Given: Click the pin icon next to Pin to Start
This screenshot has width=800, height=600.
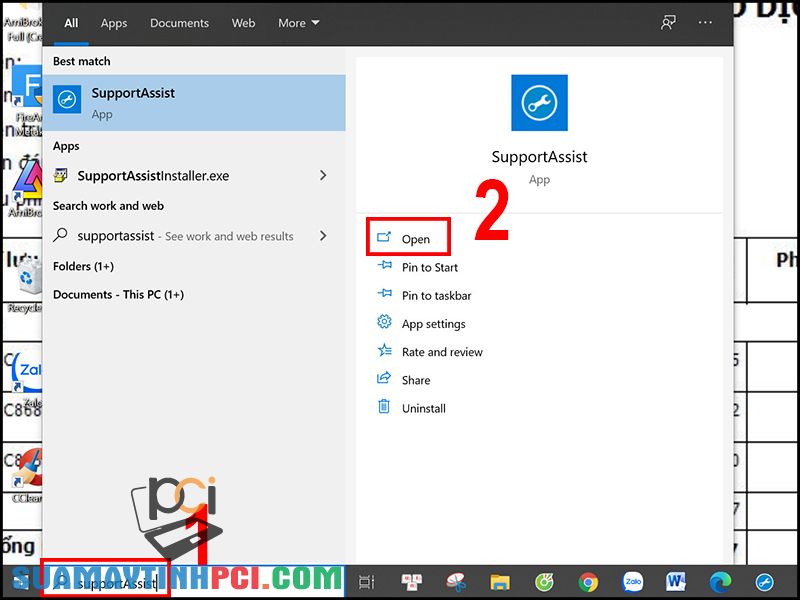Looking at the screenshot, I should 384,266.
